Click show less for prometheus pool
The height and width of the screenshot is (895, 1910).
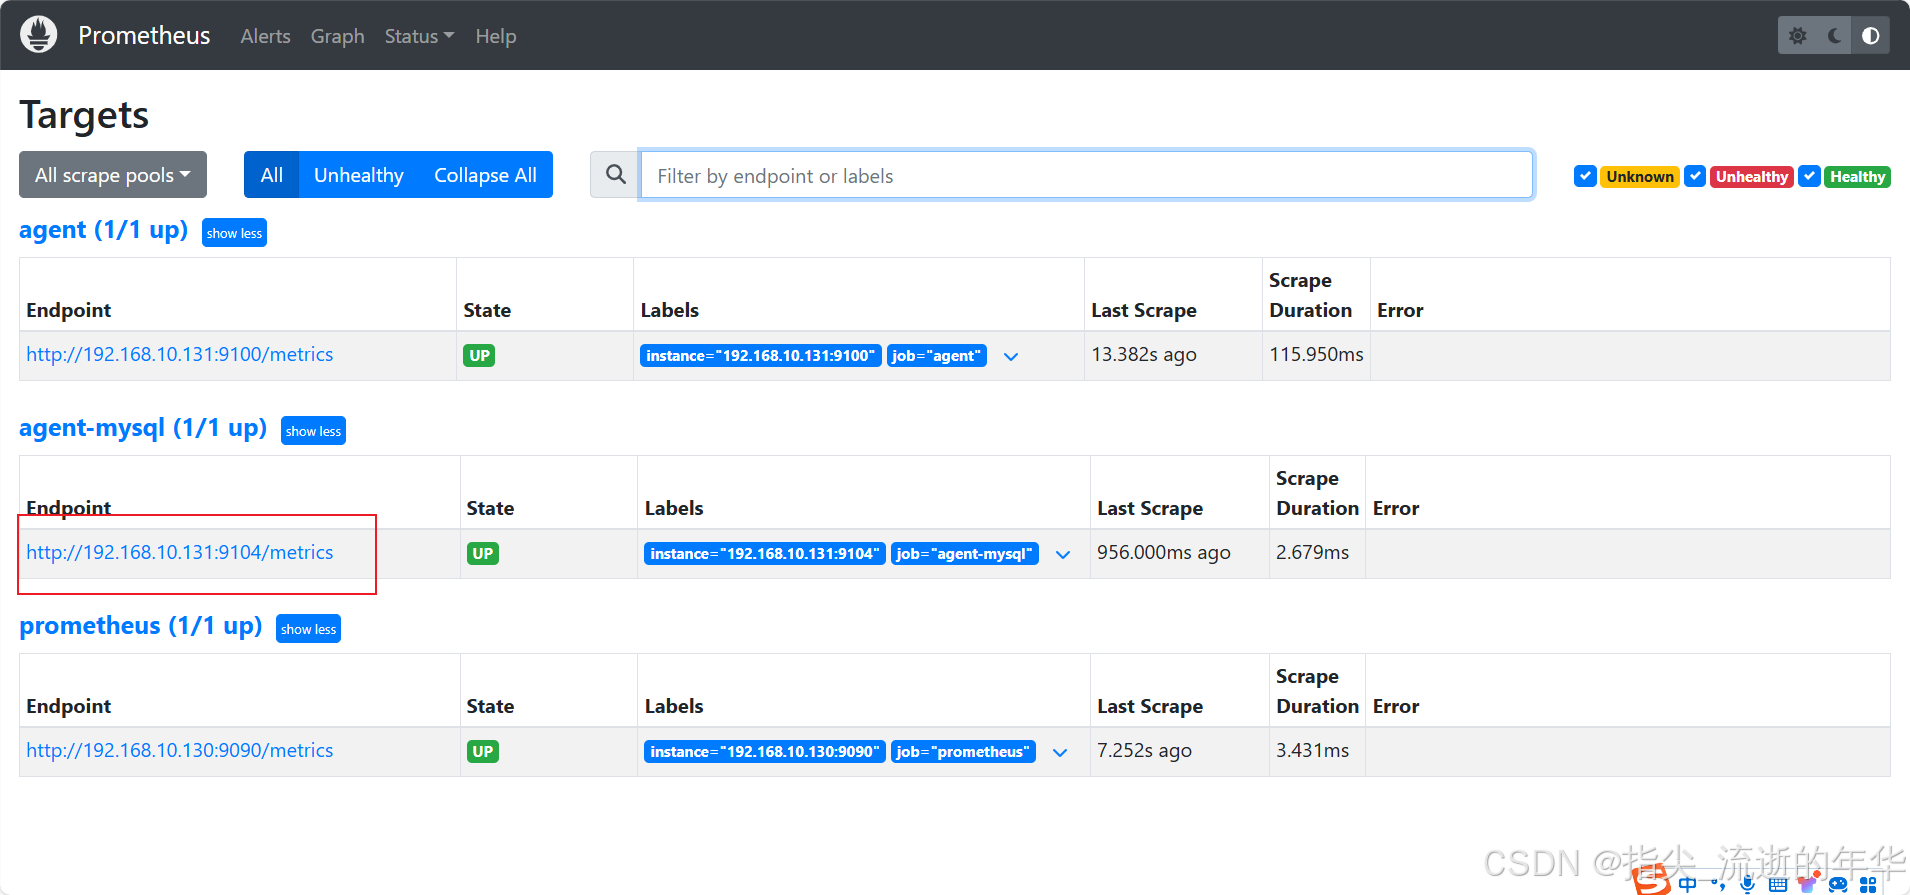308,629
